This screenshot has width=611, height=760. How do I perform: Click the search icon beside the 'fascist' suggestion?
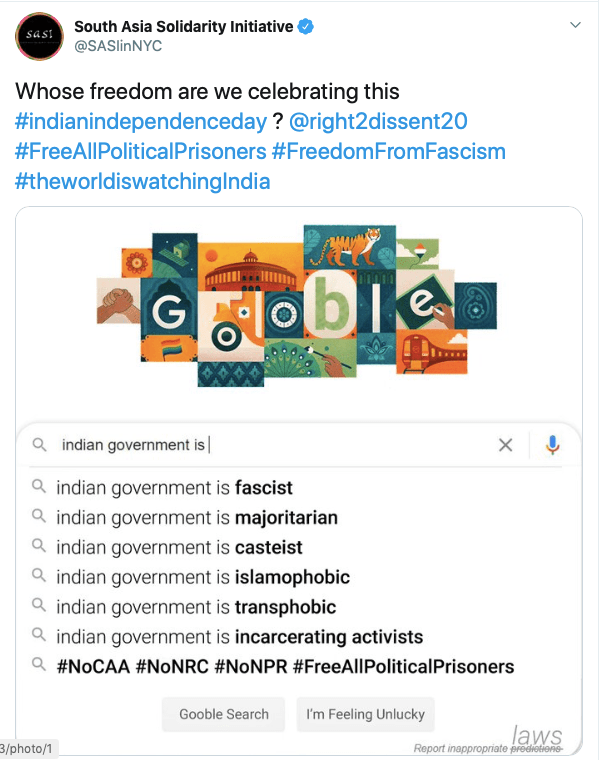point(39,488)
